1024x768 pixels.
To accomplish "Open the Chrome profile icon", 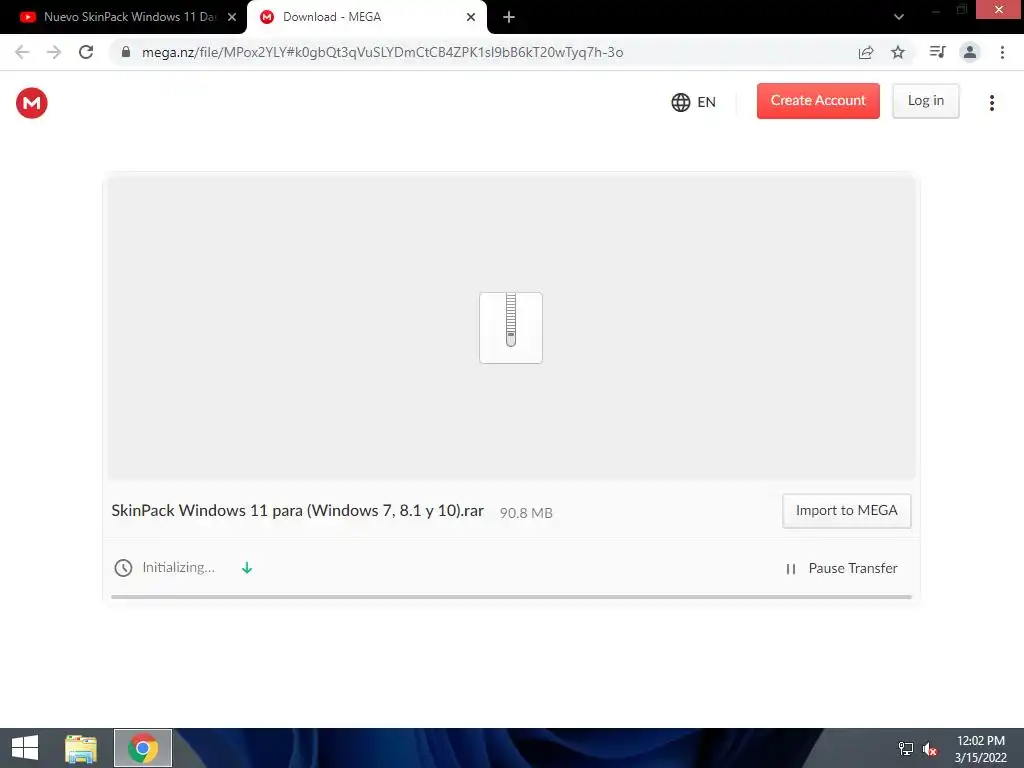I will point(970,52).
